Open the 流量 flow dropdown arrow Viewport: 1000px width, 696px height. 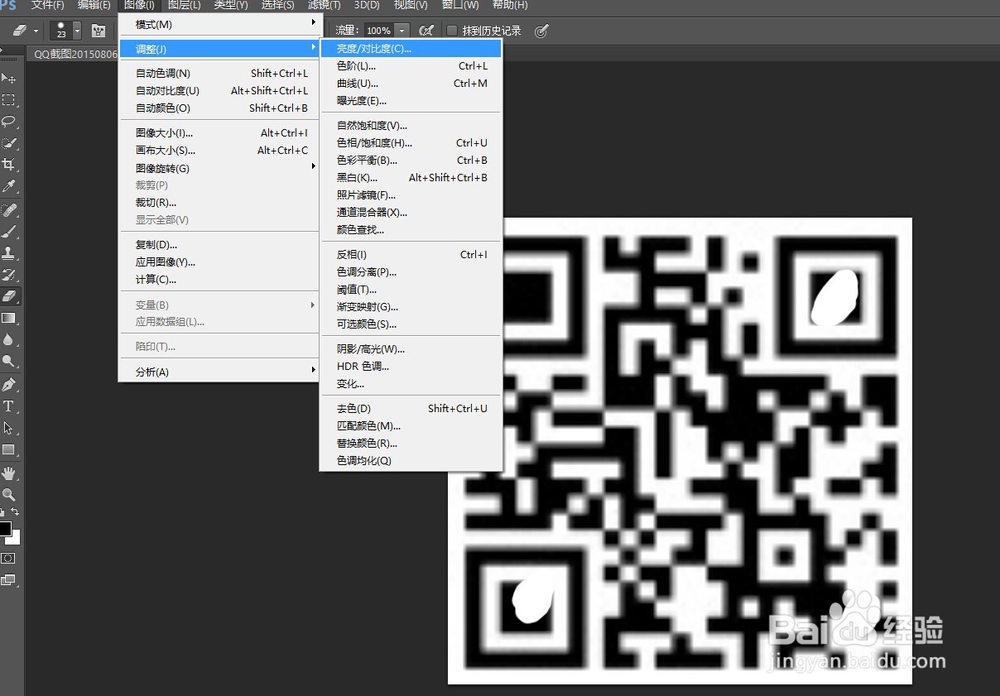pyautogui.click(x=402, y=31)
